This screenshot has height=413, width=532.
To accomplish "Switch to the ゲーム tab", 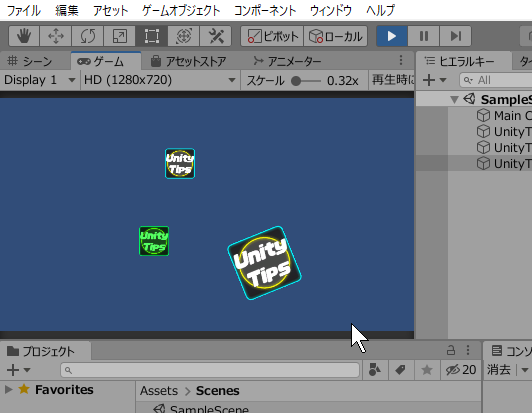I will (x=106, y=61).
